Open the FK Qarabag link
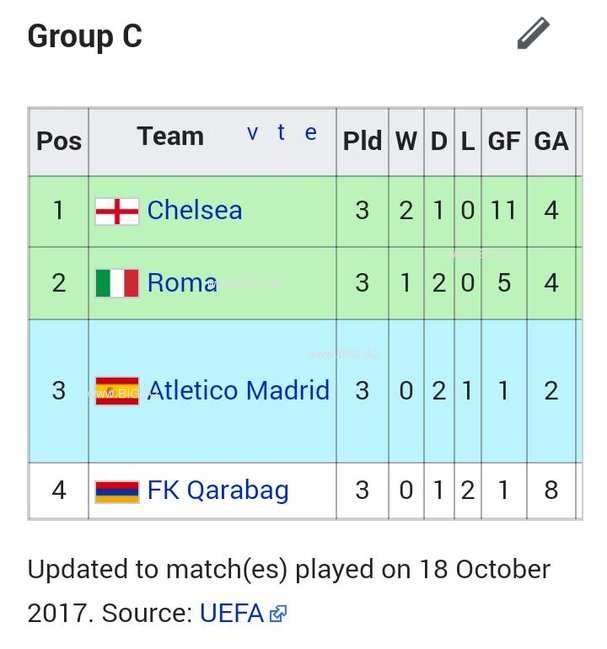 click(218, 491)
